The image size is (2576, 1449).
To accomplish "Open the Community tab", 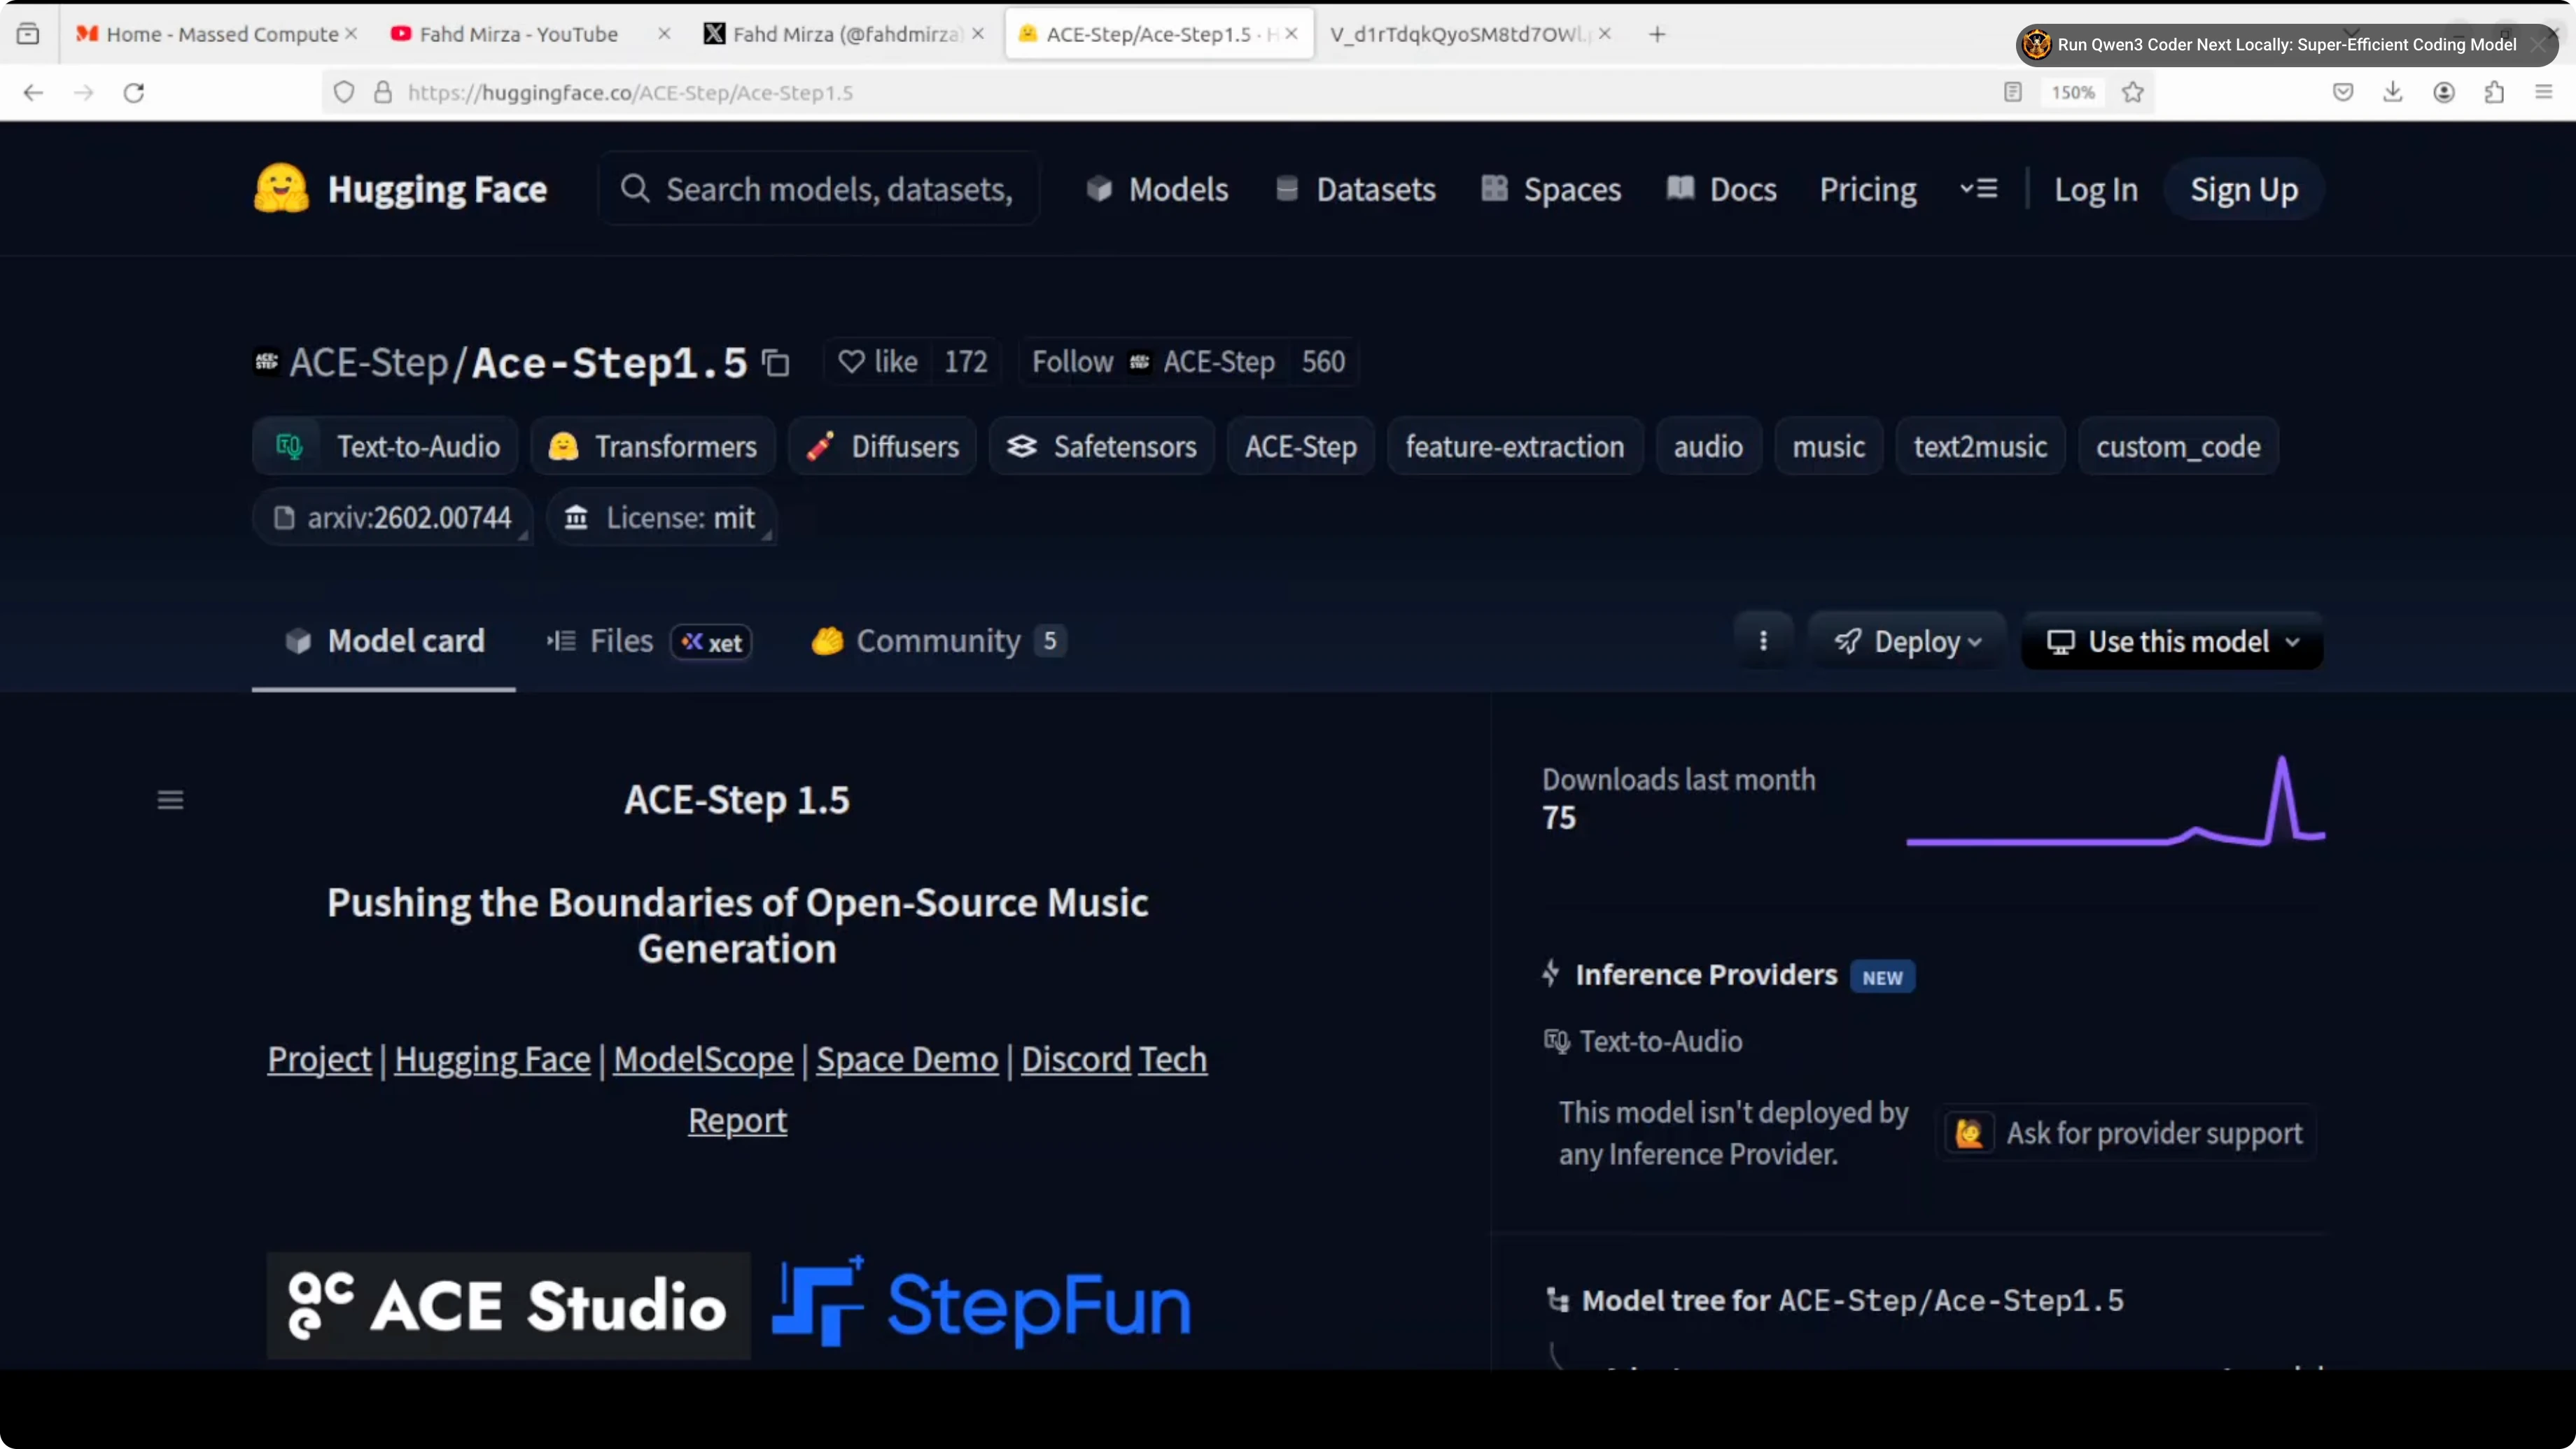I will (x=937, y=641).
